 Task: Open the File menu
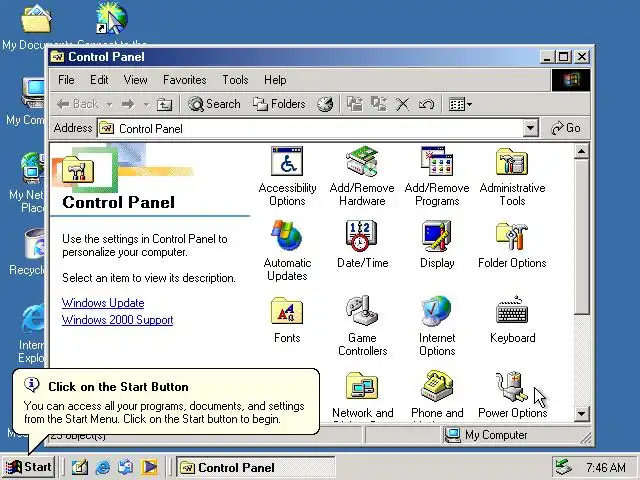[x=66, y=80]
